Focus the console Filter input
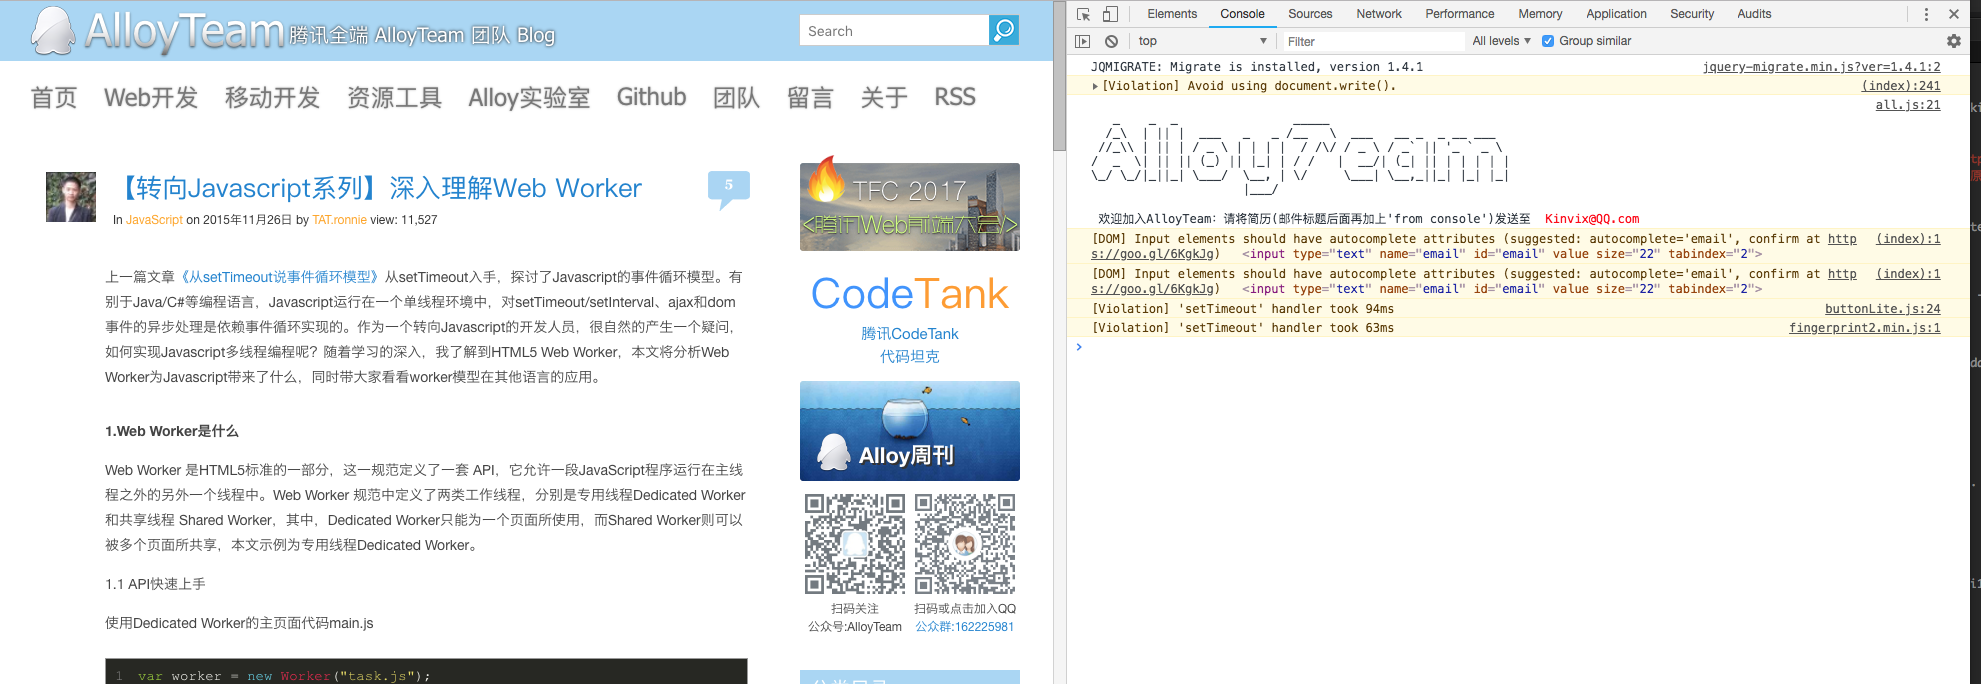This screenshot has height=684, width=1981. coord(1372,41)
